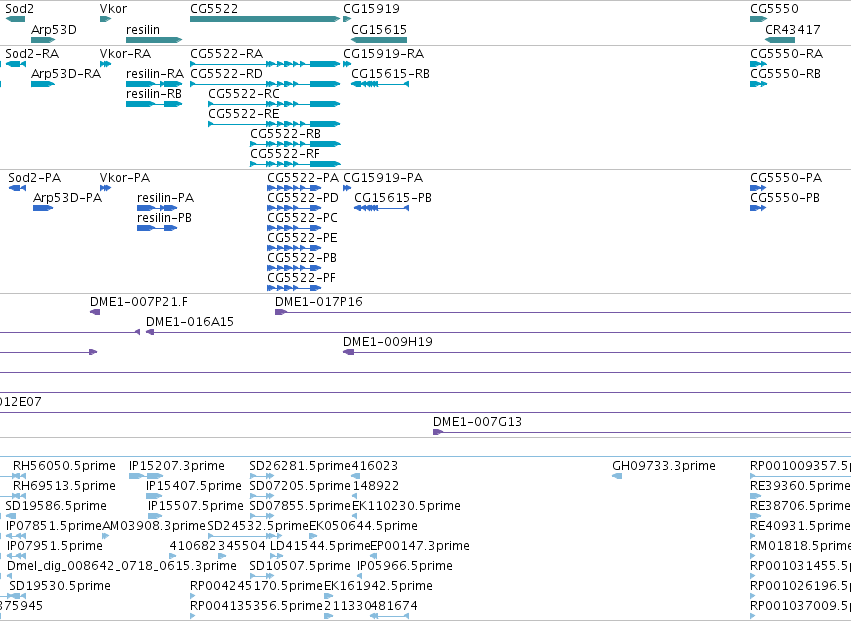The image size is (851, 621).
Task: Click the CG5522-RF transcript
Action: coord(295,164)
